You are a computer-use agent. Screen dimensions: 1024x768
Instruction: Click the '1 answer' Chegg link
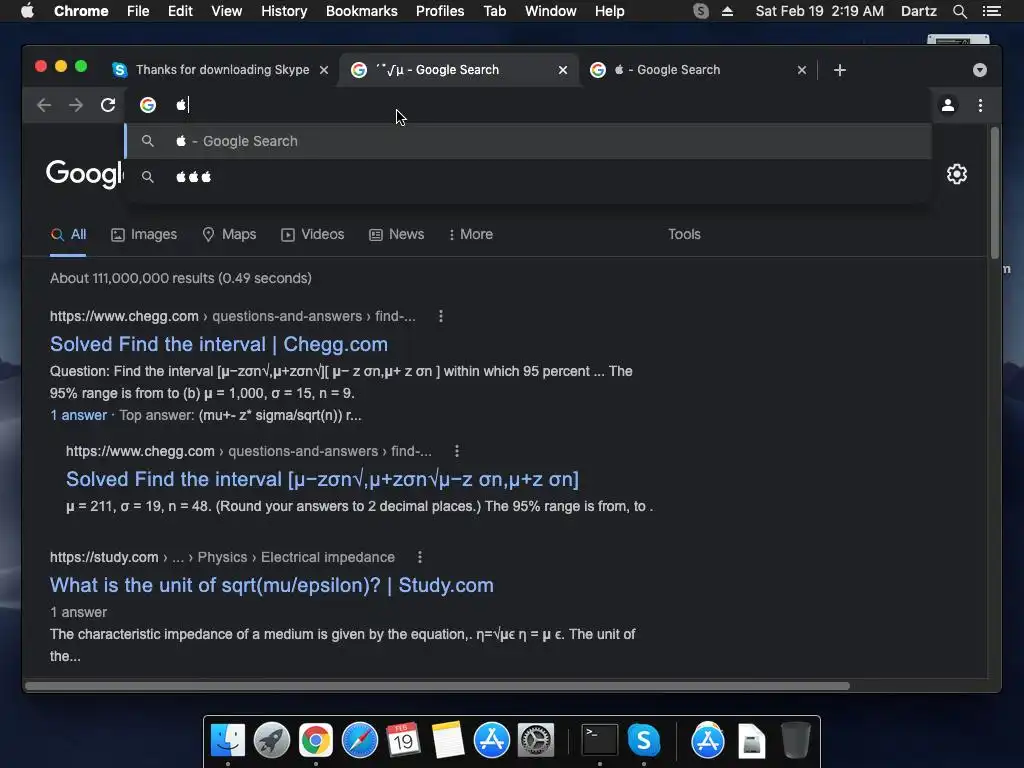[x=78, y=415]
